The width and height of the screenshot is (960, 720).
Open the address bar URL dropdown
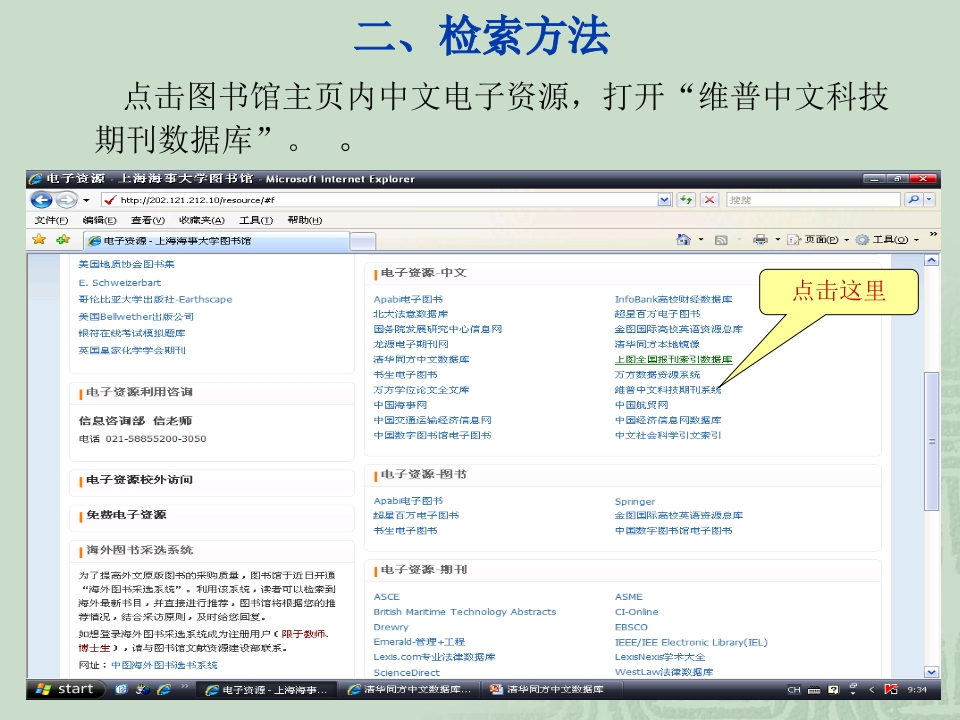(x=664, y=200)
